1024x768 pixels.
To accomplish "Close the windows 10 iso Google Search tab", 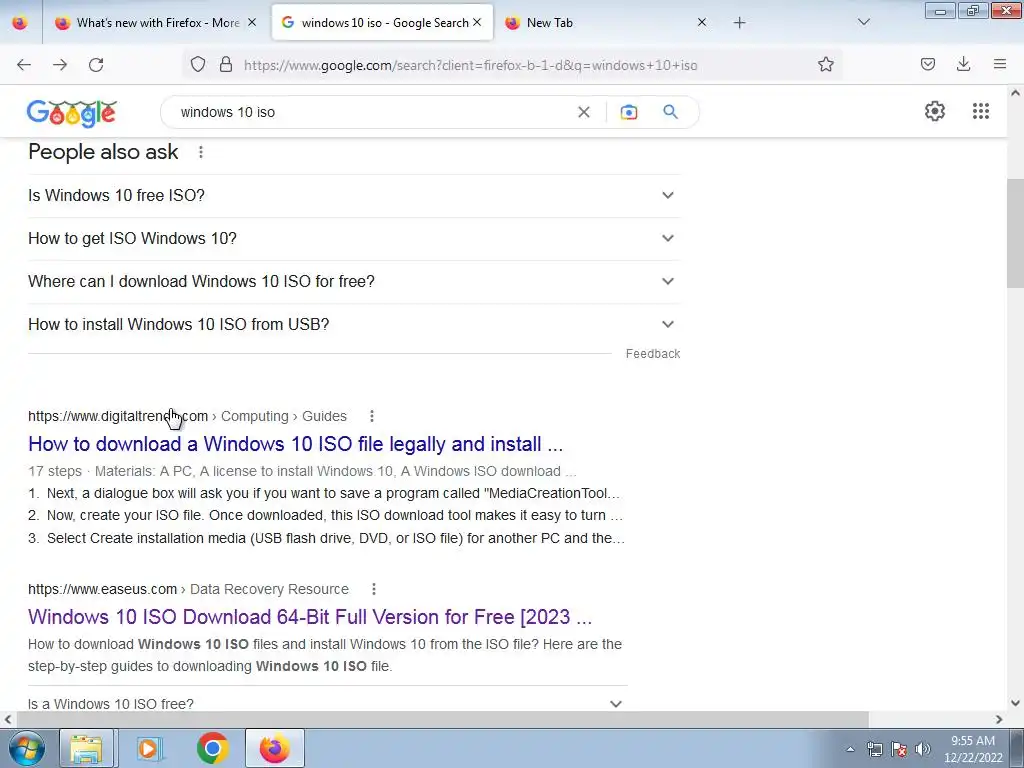I will (x=477, y=23).
